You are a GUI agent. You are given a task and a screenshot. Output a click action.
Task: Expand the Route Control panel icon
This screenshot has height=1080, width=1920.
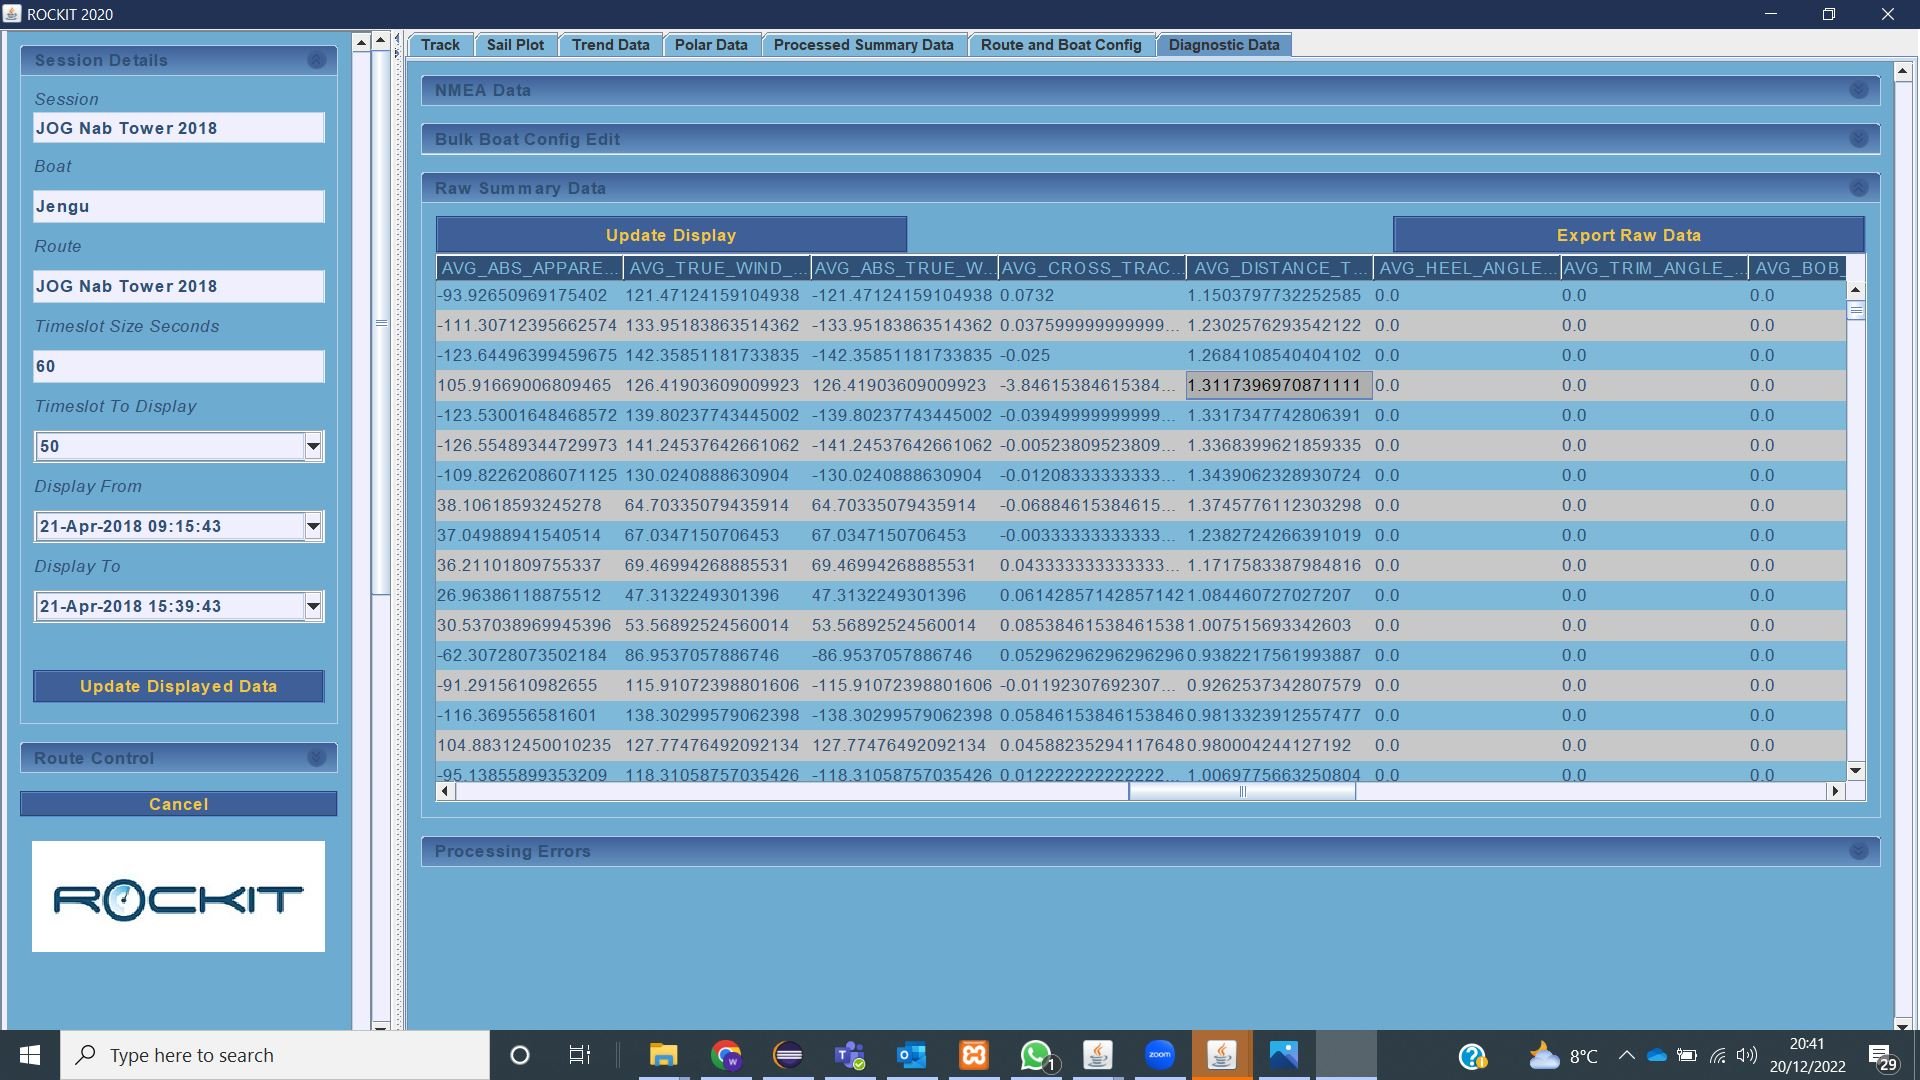point(316,758)
